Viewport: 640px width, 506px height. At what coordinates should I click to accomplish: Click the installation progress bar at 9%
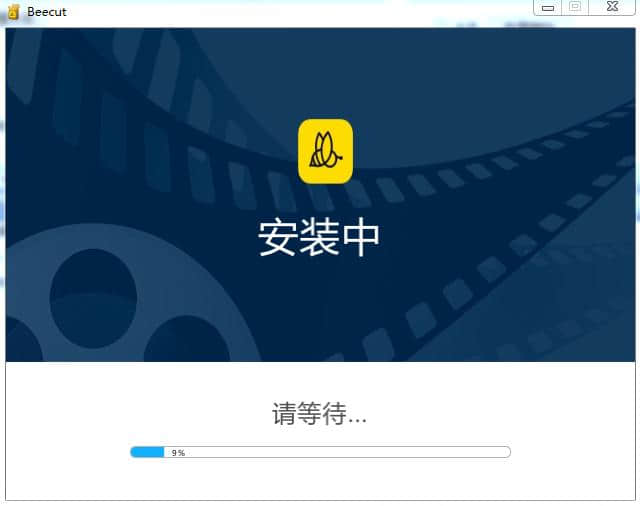(320, 452)
